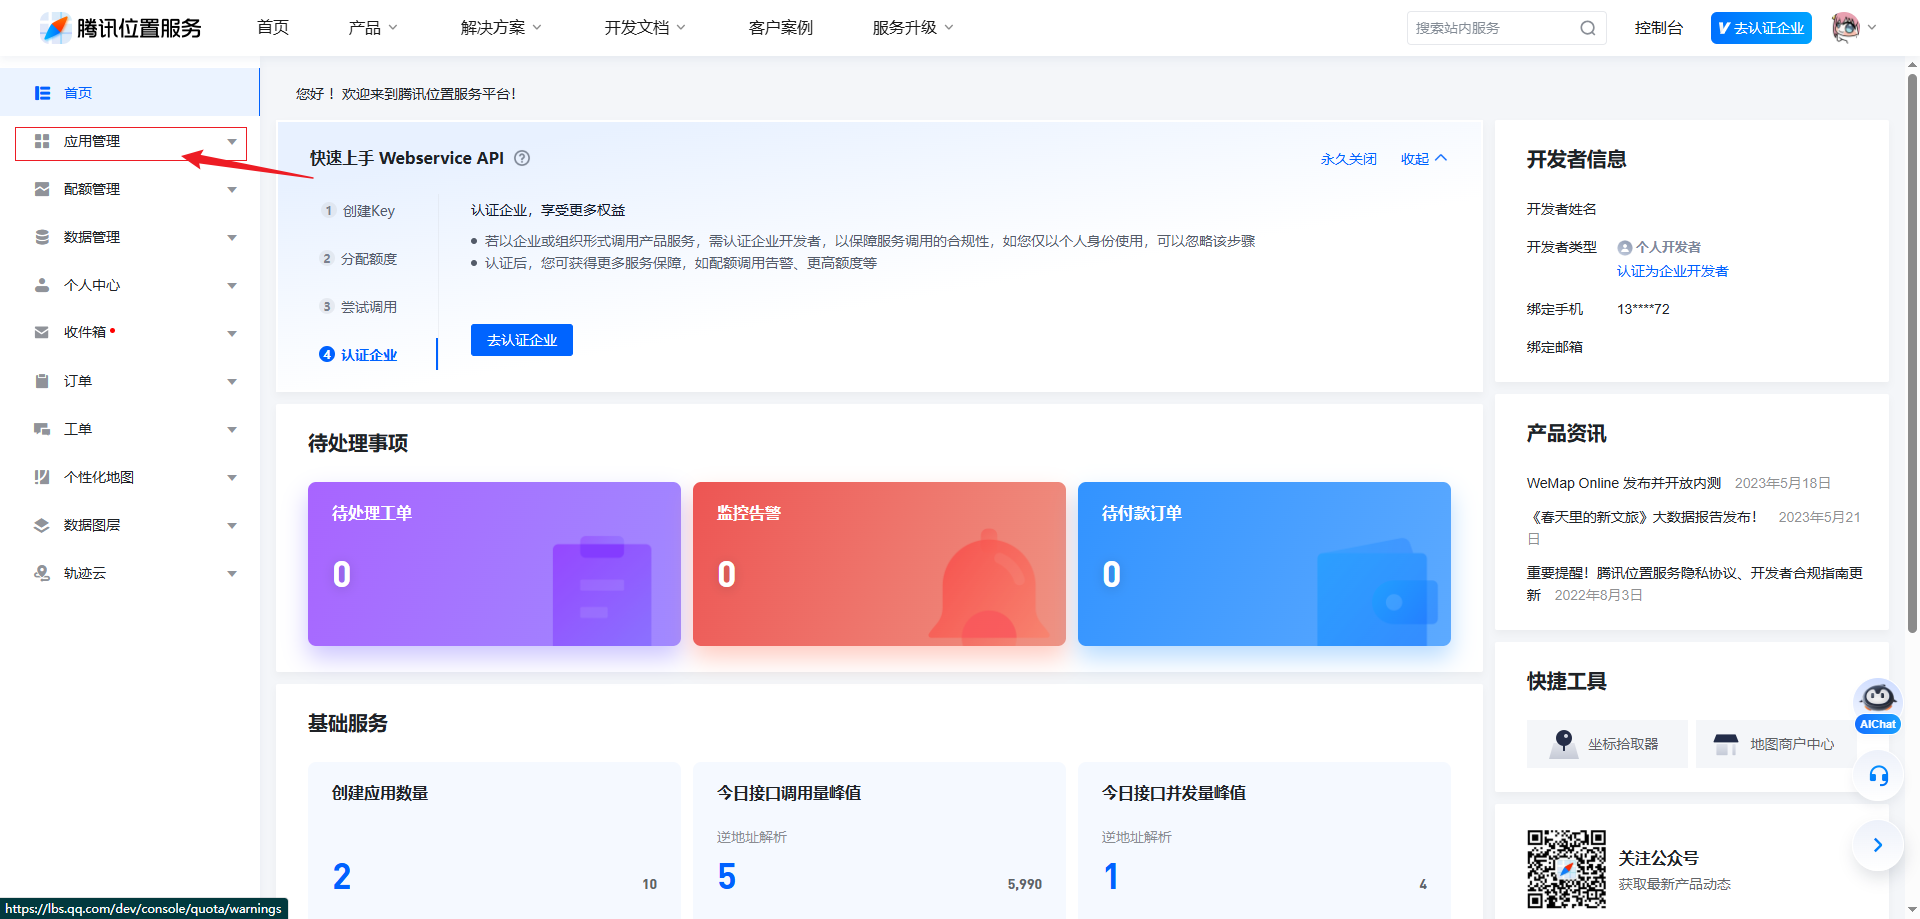Select step 1 创建Key
This screenshot has height=919, width=1920.
coord(358,211)
